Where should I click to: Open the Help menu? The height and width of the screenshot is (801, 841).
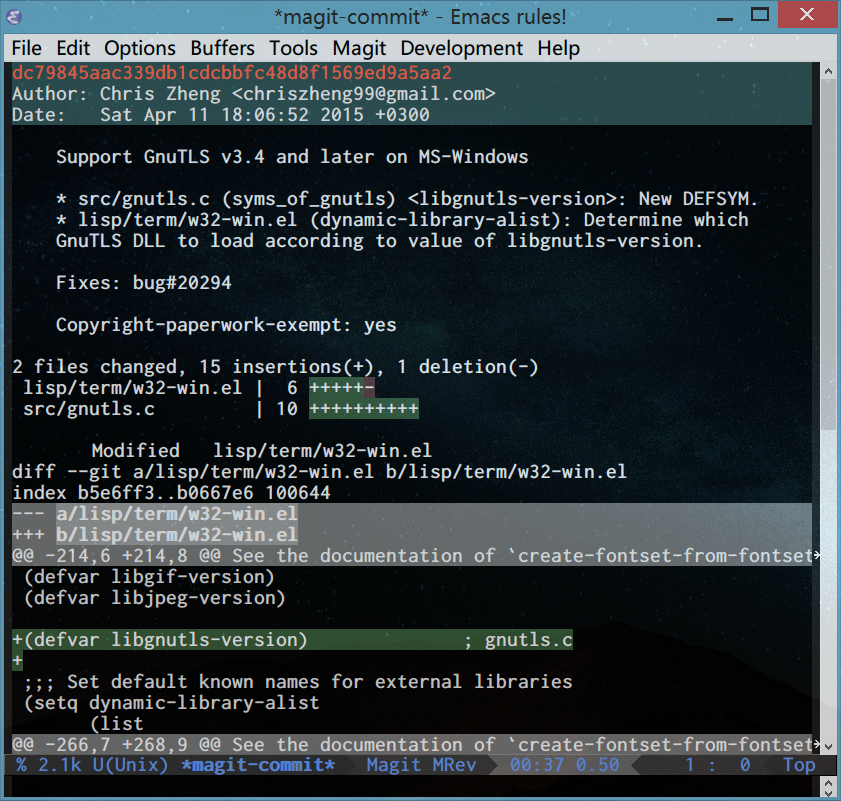click(x=557, y=48)
